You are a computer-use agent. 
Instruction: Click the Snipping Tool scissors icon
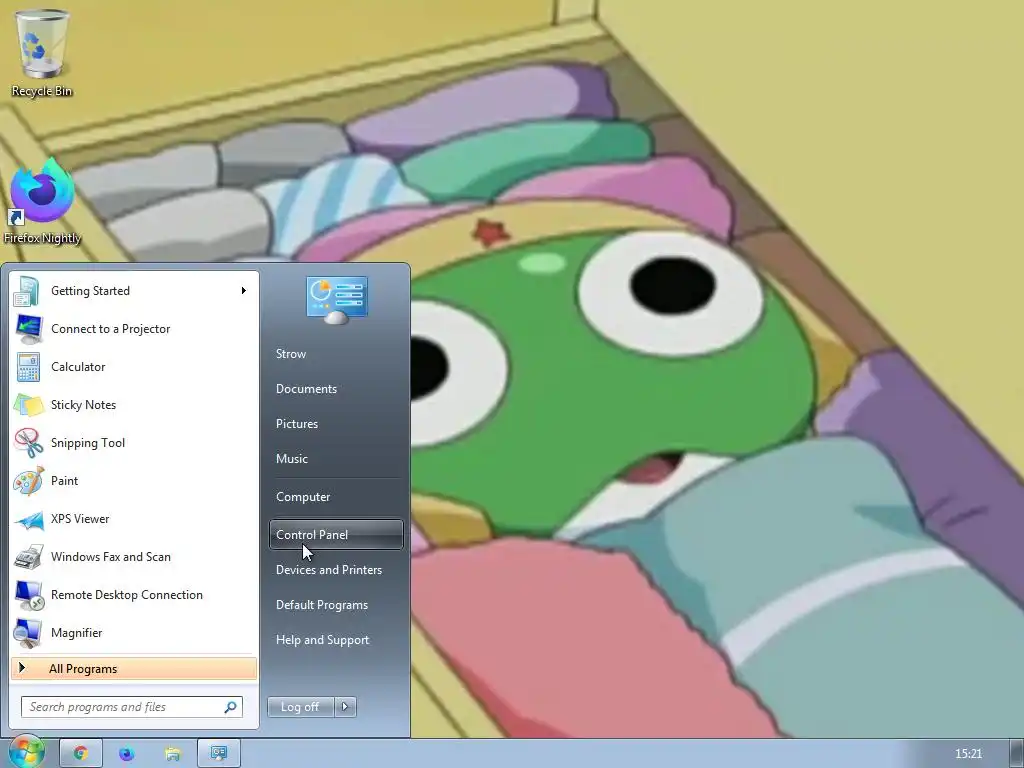tap(27, 443)
